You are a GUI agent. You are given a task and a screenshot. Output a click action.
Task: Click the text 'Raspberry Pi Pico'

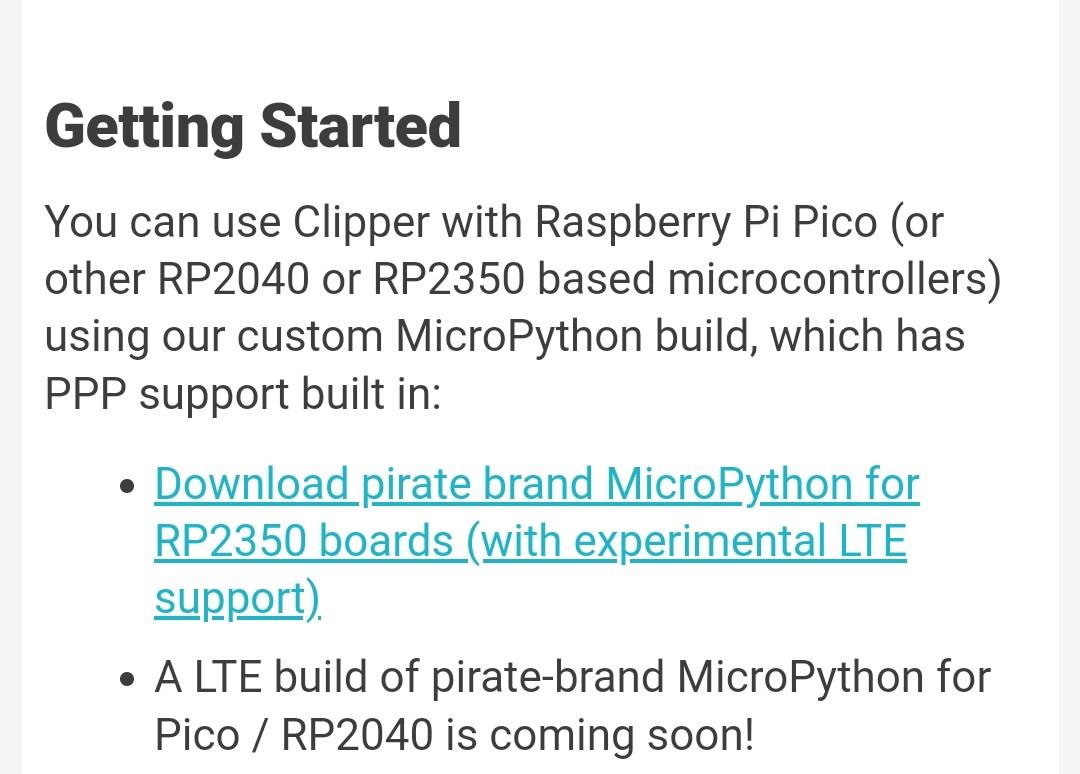coord(706,223)
